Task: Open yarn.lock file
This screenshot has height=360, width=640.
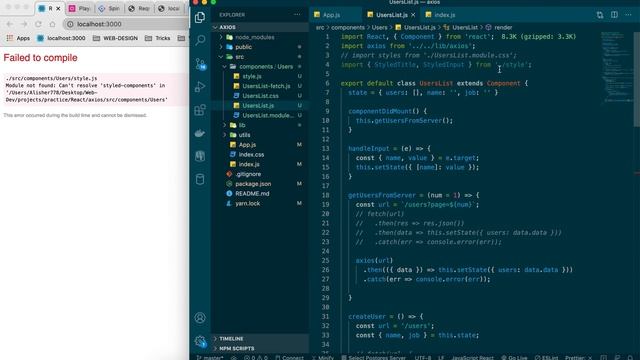Action: (260, 204)
